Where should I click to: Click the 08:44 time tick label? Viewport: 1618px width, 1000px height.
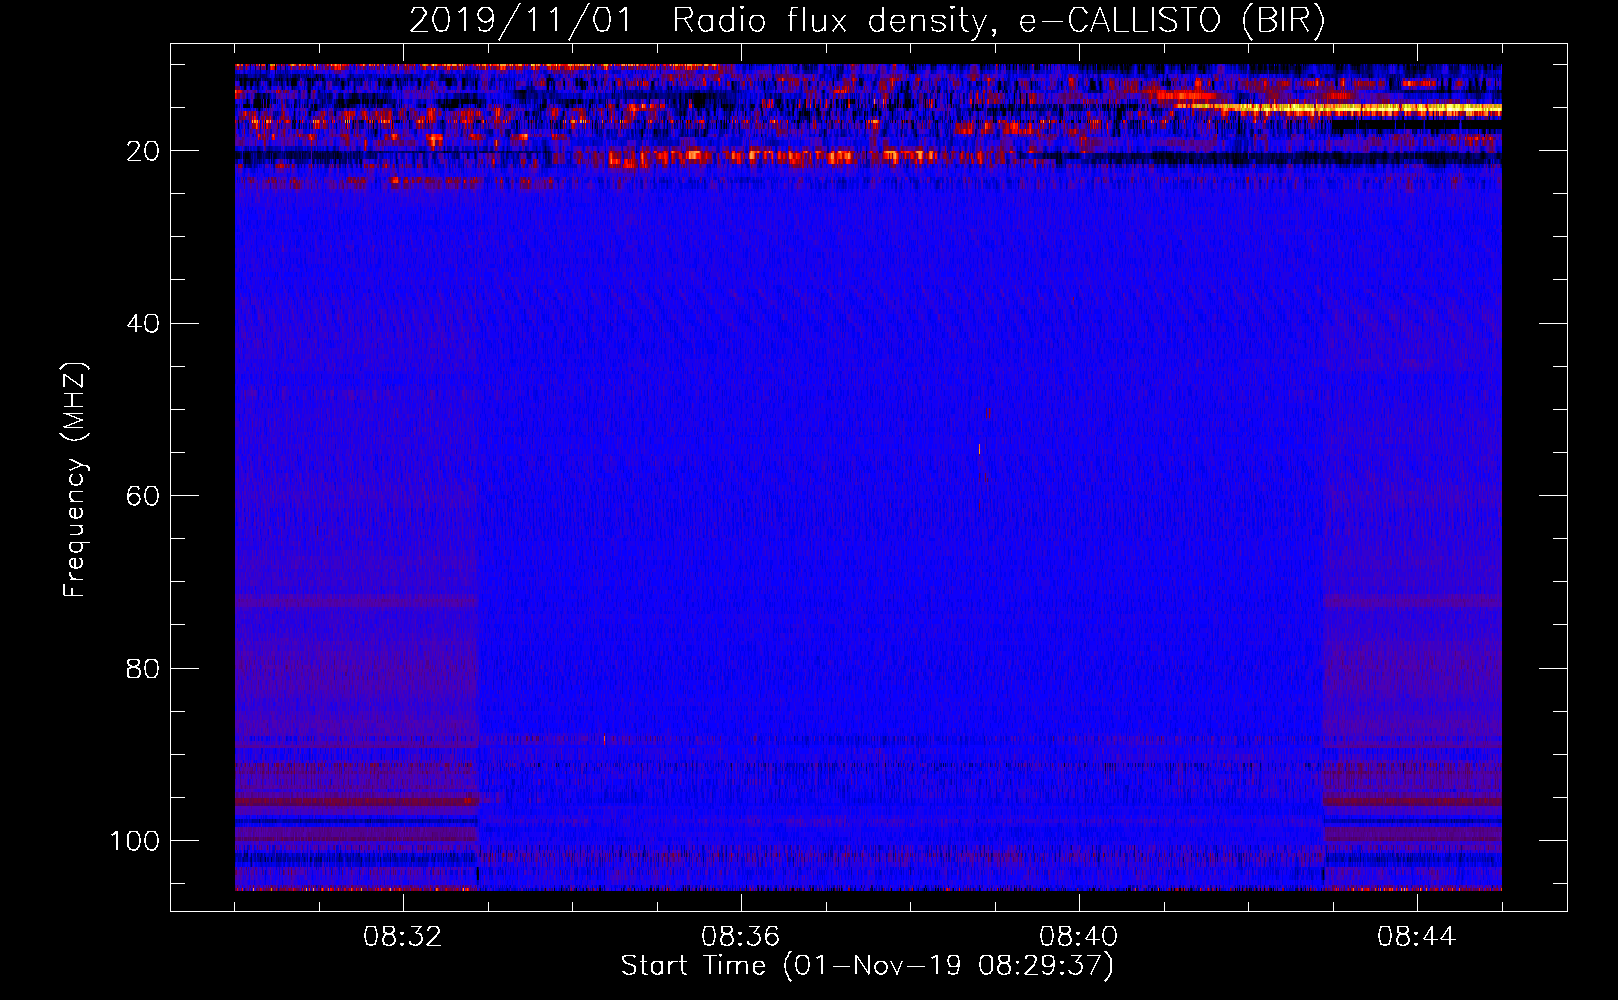pos(1417,937)
